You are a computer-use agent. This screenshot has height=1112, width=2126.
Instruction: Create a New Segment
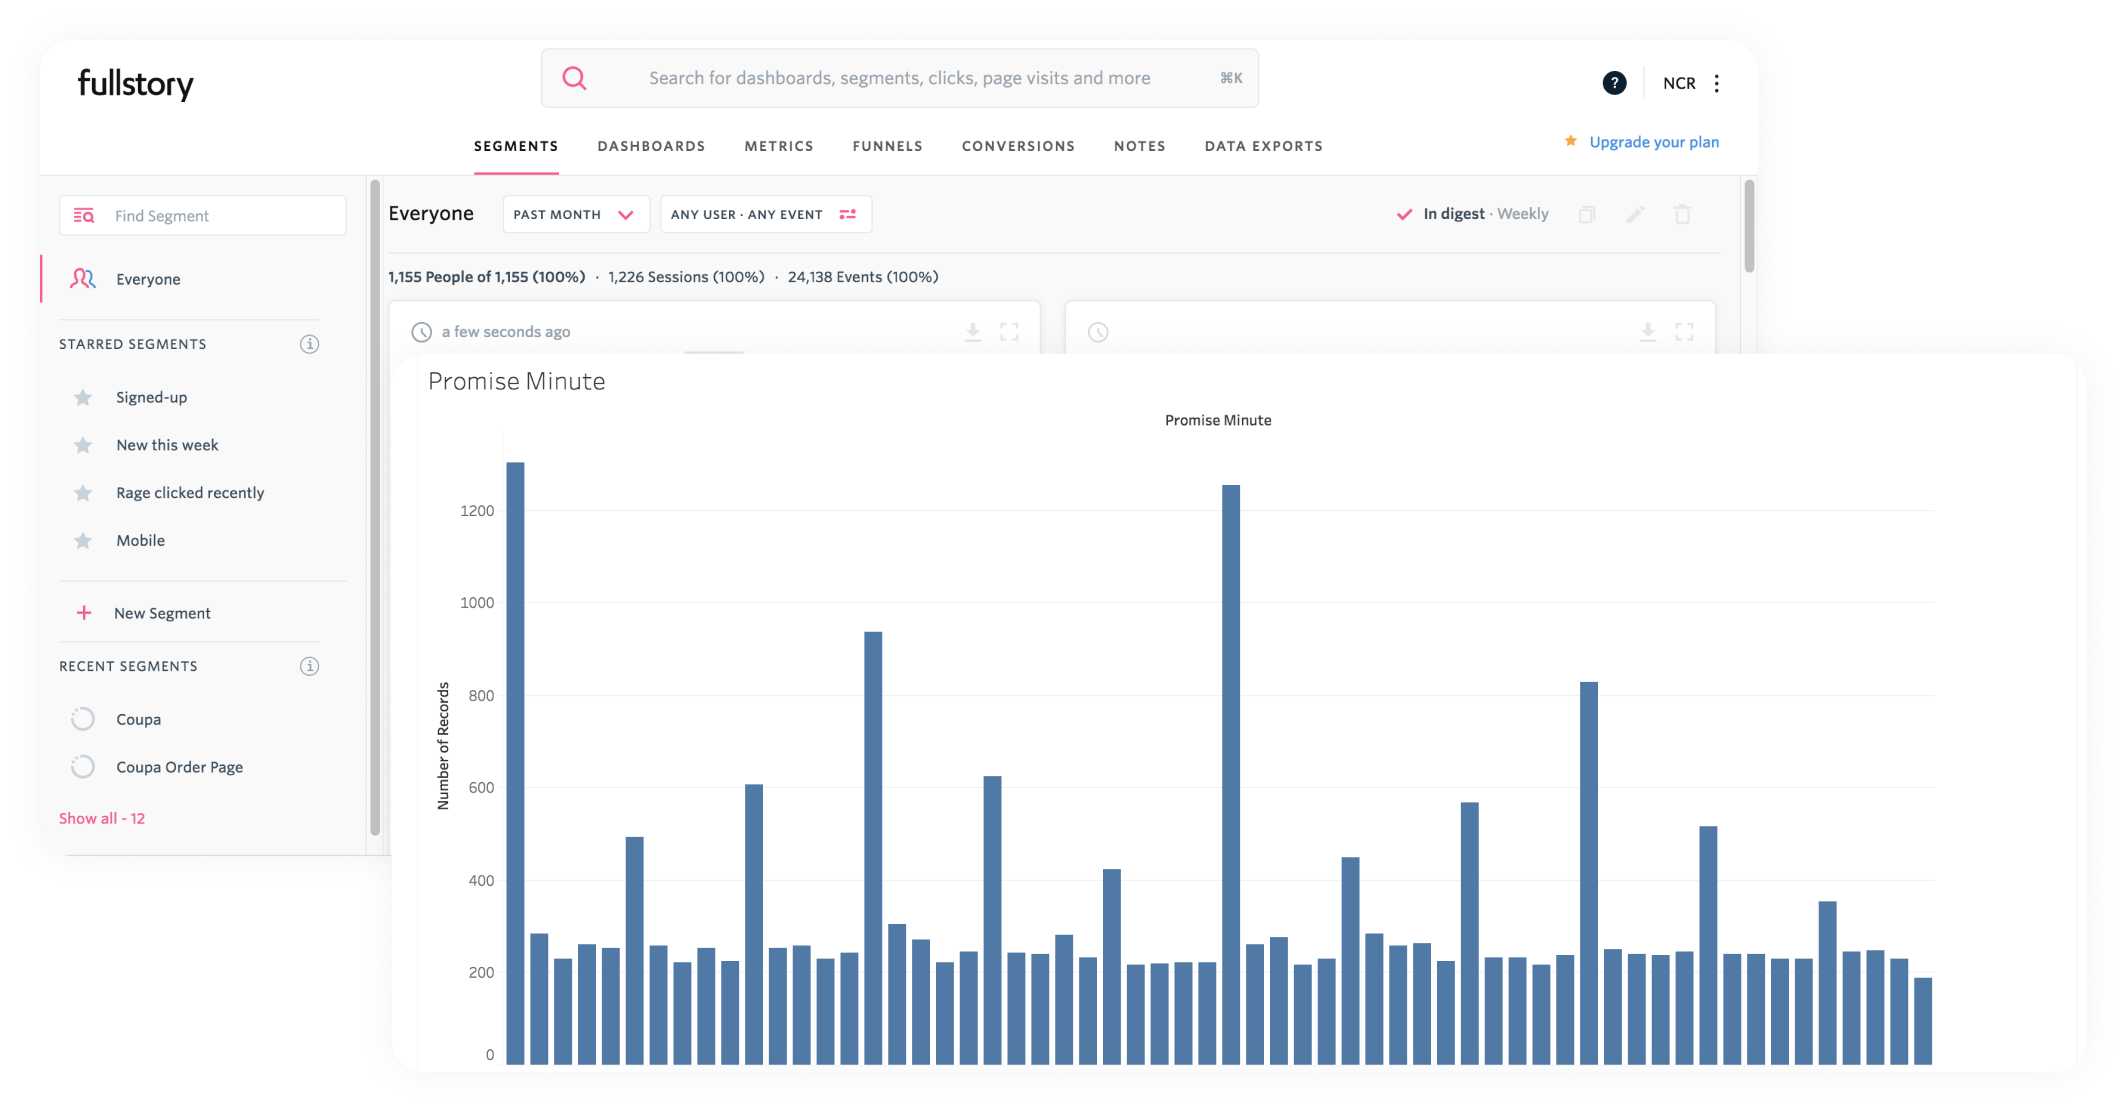tap(161, 612)
